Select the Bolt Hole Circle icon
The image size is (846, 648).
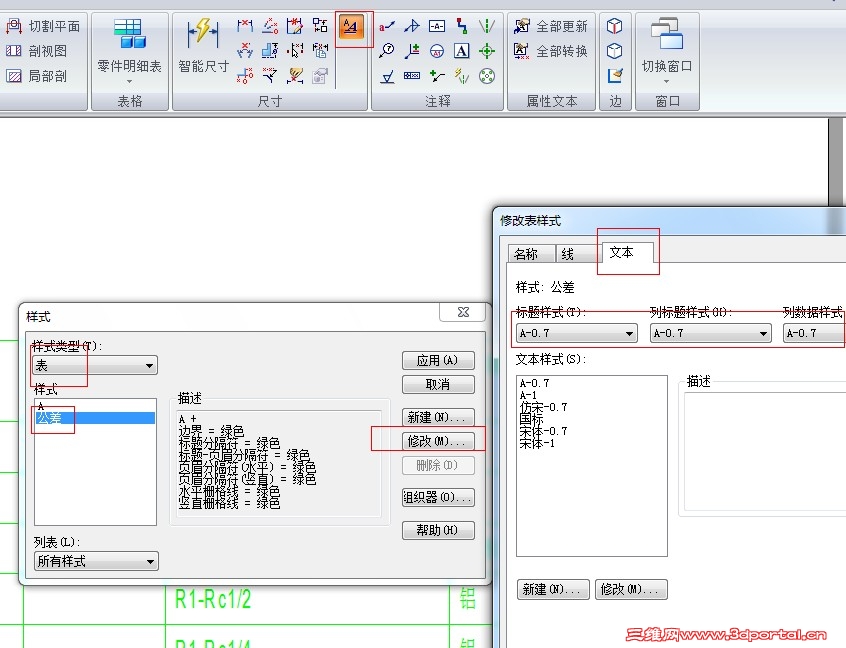pyautogui.click(x=487, y=76)
